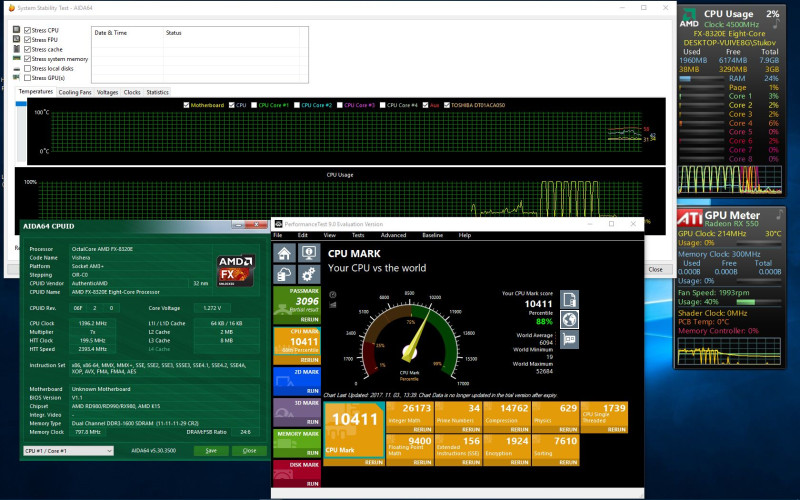The image size is (800, 500).
Task: Select the 2D MARK tile
Action: 297,381
